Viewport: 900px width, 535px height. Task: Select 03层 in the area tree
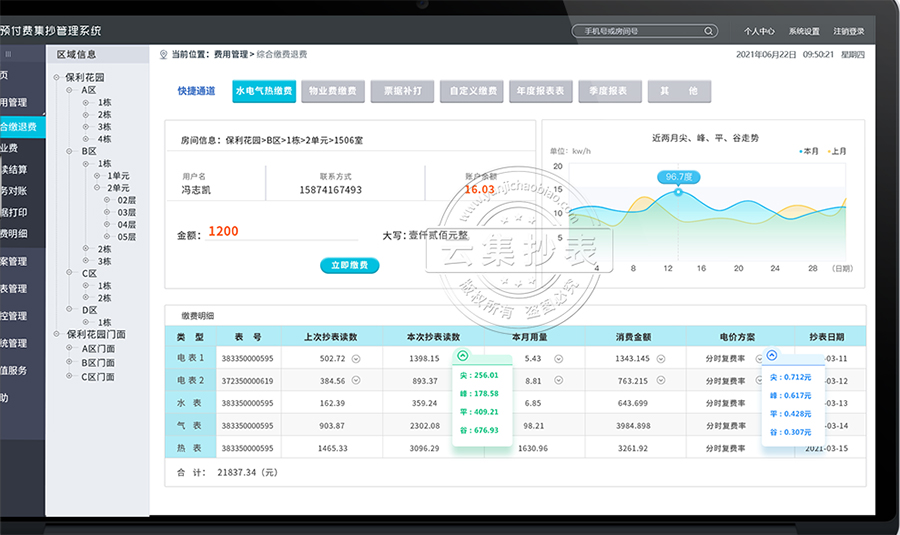(126, 212)
